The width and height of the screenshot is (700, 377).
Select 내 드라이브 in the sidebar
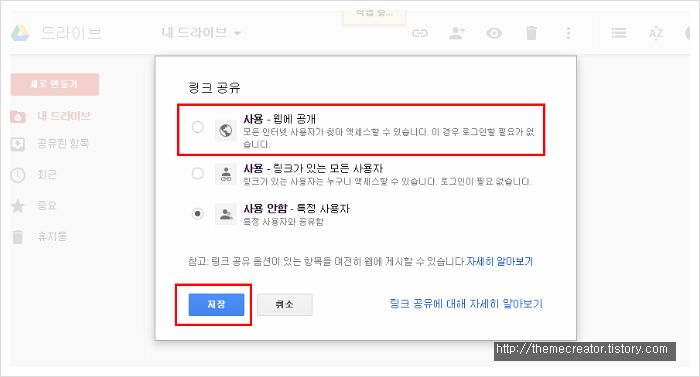pyautogui.click(x=64, y=116)
